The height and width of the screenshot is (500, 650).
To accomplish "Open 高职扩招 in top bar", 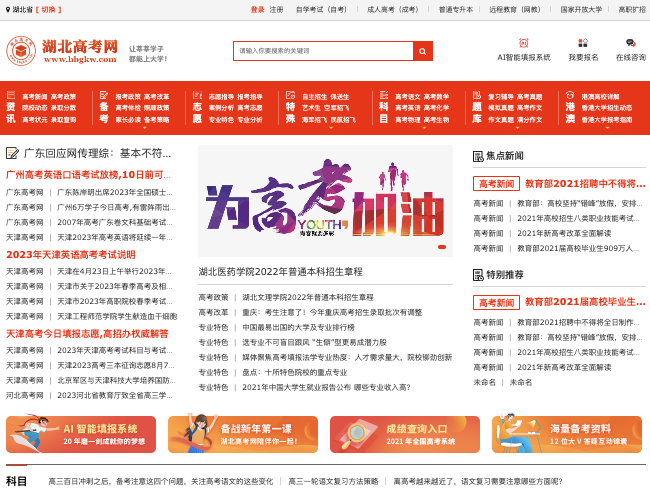I will click(x=632, y=10).
